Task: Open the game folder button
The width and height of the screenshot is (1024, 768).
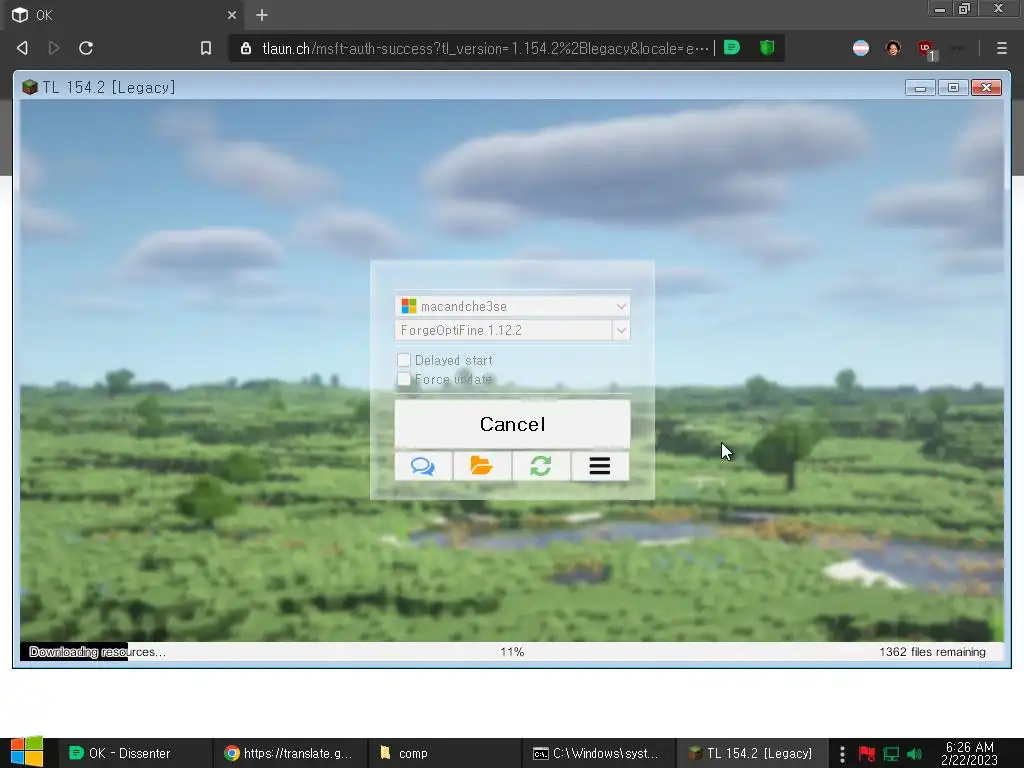Action: pos(482,466)
